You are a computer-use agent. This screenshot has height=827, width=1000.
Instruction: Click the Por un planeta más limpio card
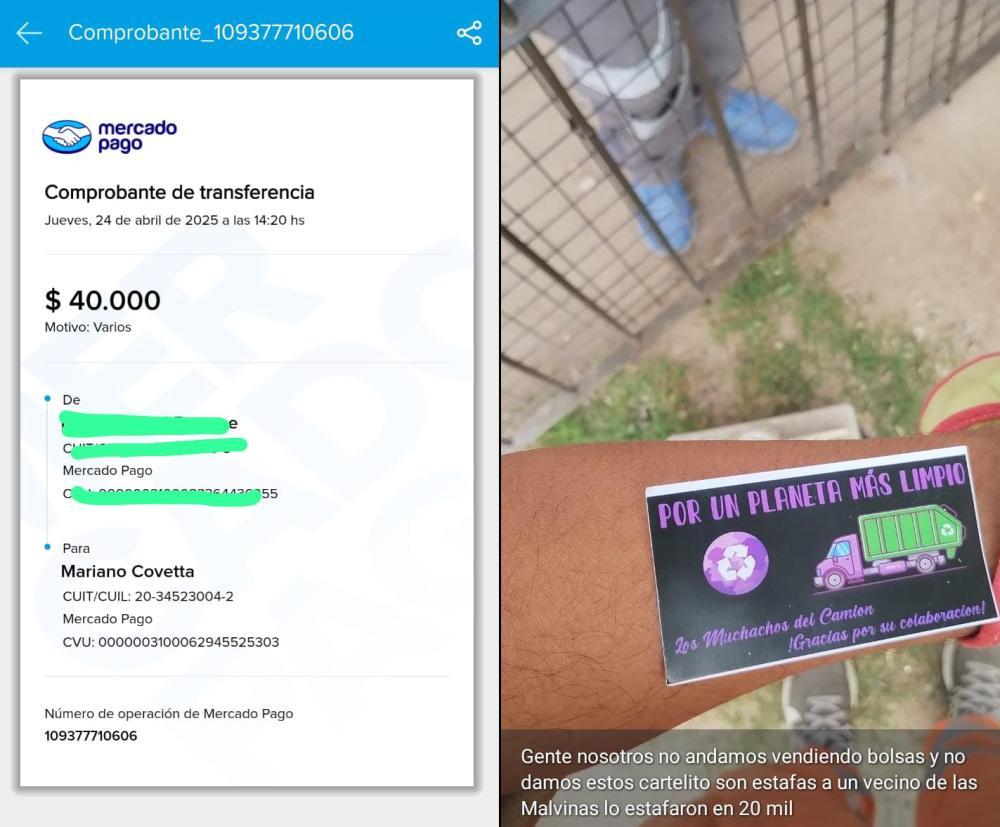pos(820,564)
